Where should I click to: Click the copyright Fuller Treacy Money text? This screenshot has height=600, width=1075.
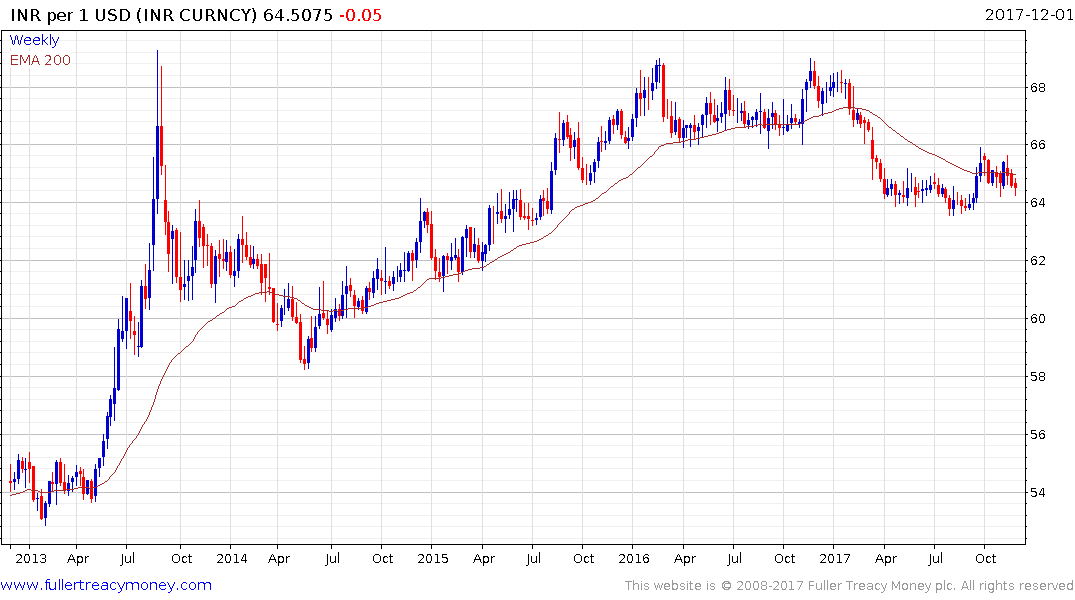click(x=849, y=586)
